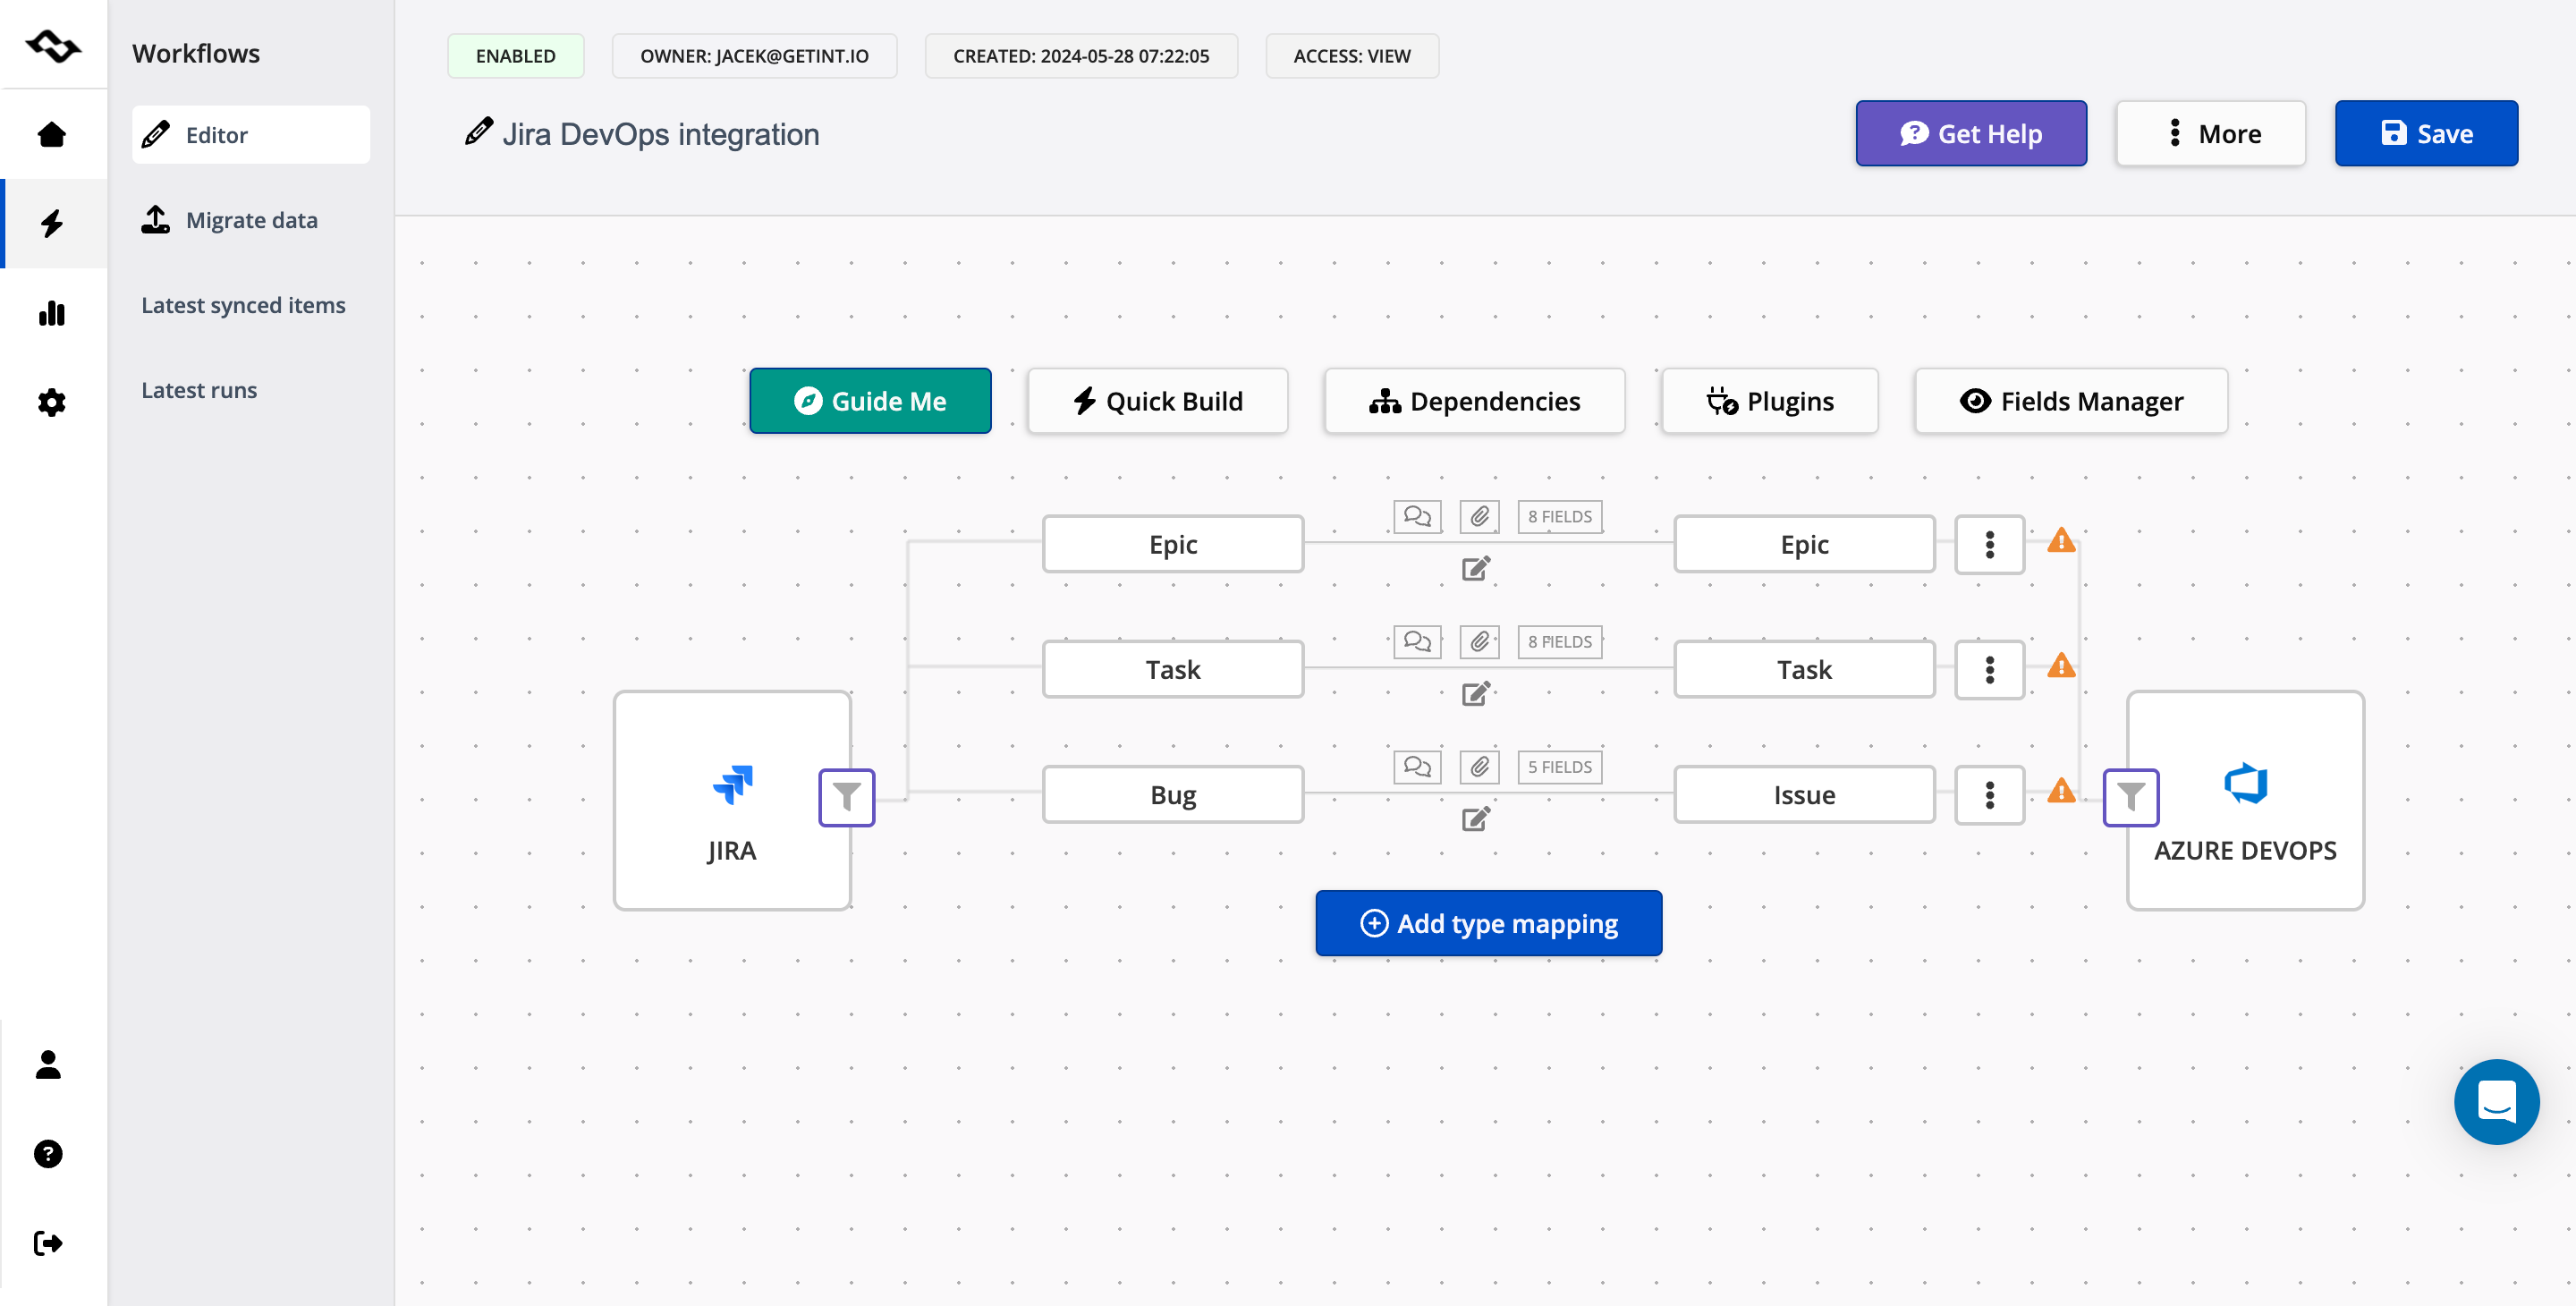Open the Reports bar chart sidebar icon
Viewport: 2576px width, 1306px height.
[52, 313]
